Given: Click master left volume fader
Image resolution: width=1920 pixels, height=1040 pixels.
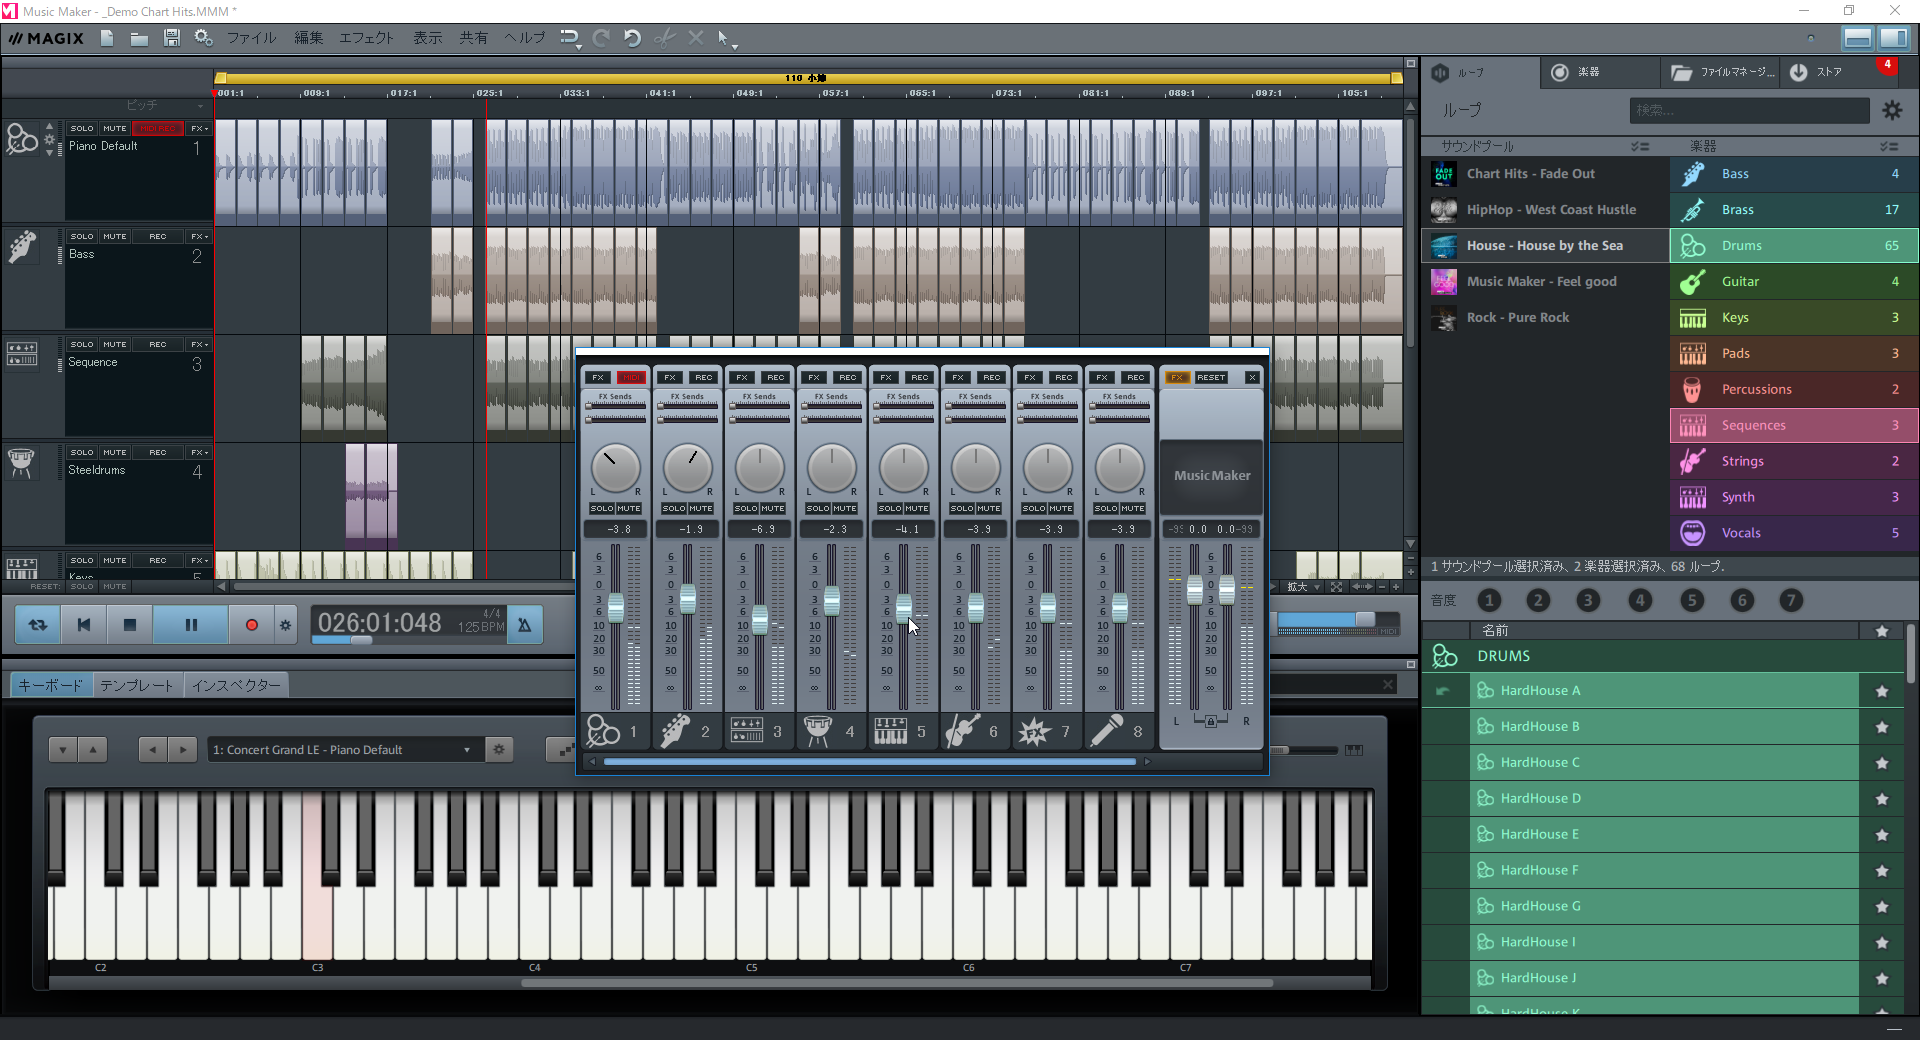Looking at the screenshot, I should (x=1195, y=590).
